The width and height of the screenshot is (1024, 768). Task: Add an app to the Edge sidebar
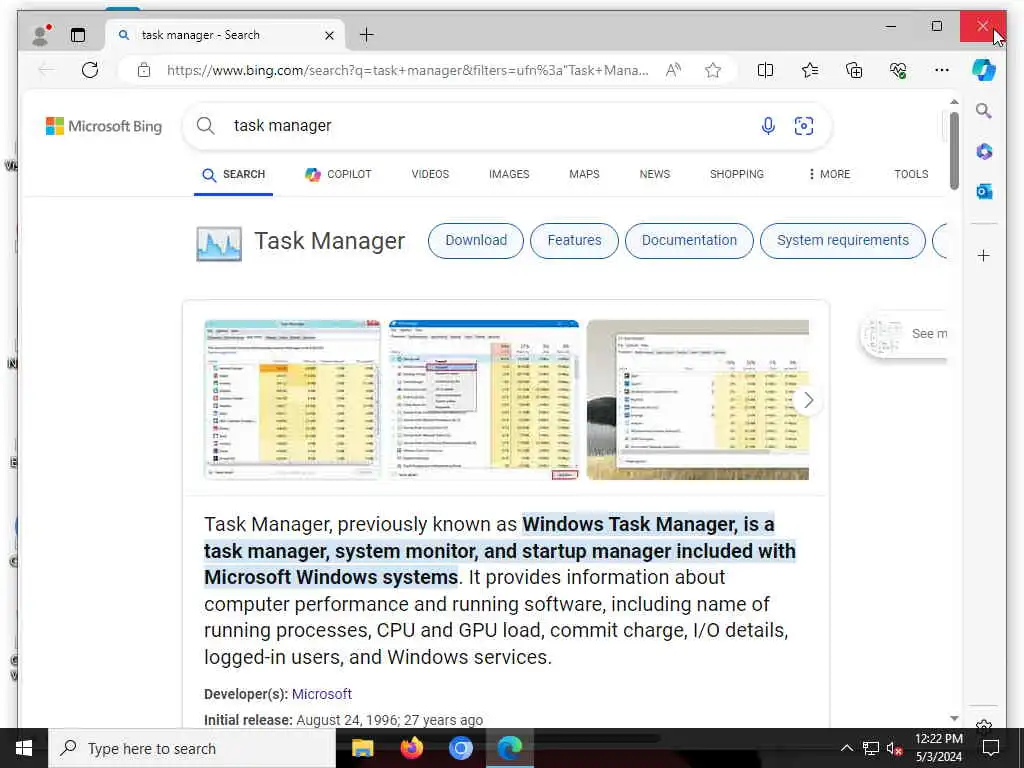984,255
